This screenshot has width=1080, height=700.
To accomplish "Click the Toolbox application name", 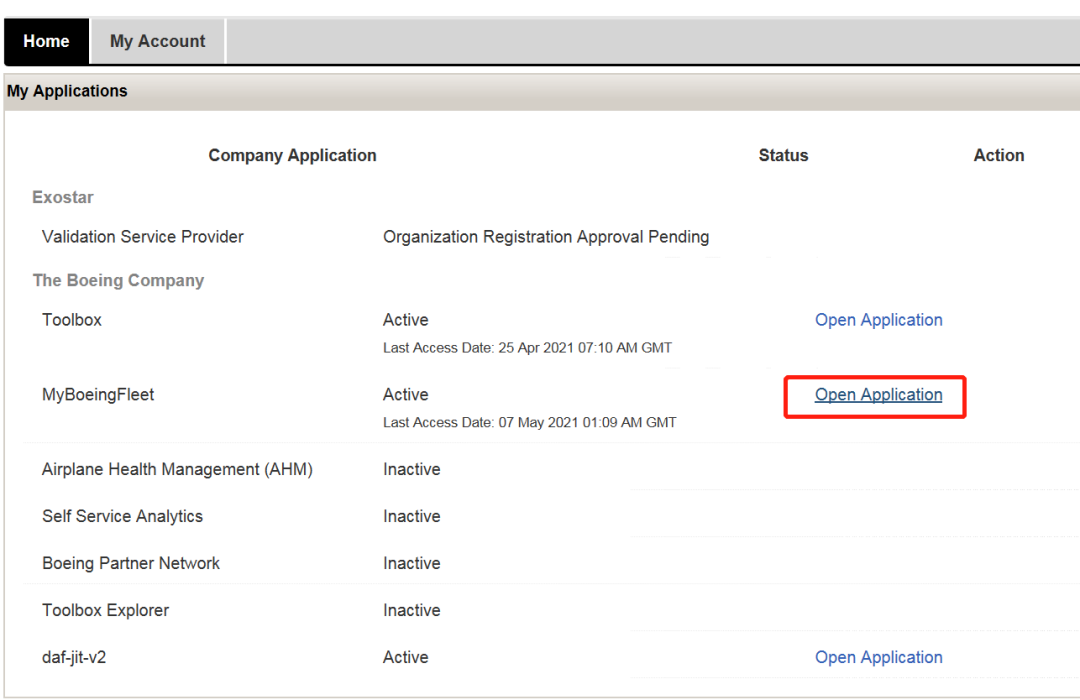I will tap(72, 320).
